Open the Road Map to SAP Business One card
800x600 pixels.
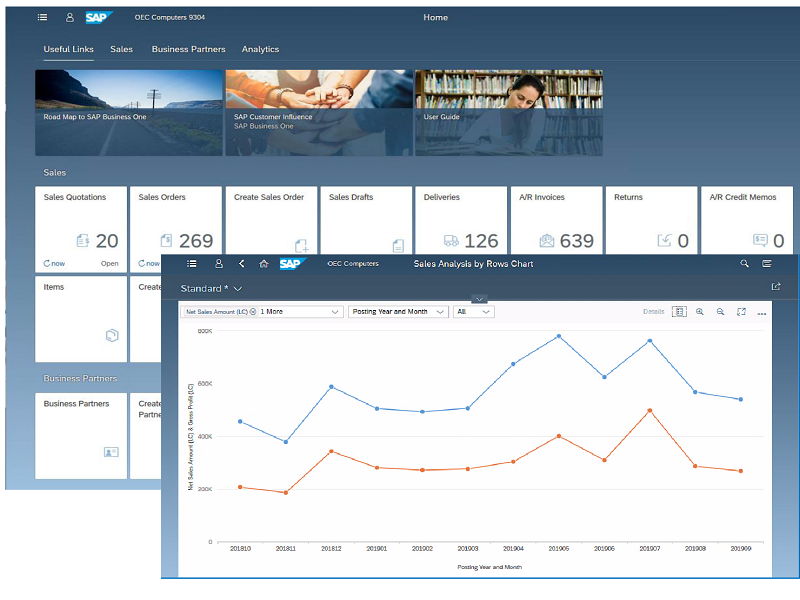129,113
